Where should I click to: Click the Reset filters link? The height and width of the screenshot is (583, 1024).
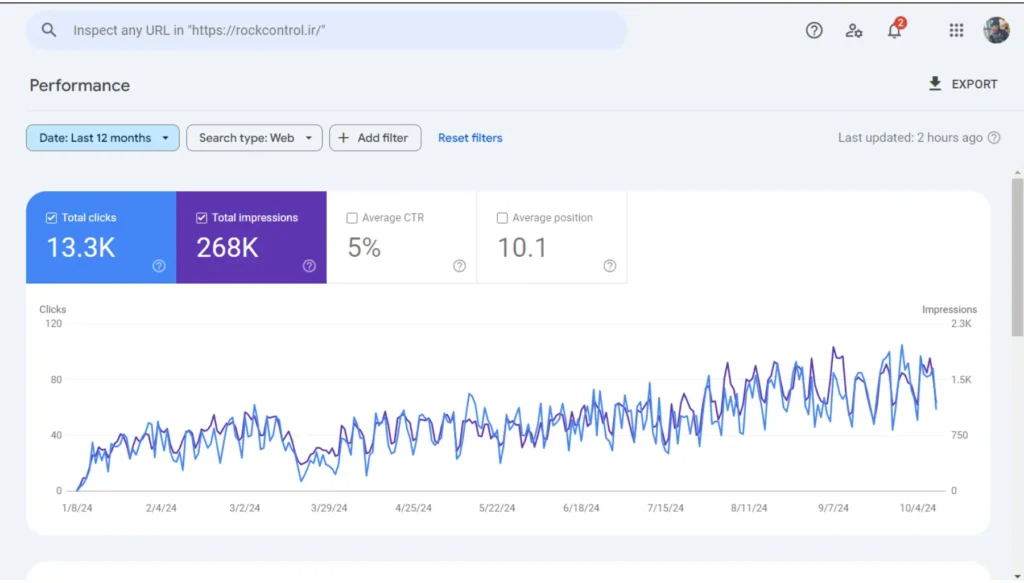point(470,138)
